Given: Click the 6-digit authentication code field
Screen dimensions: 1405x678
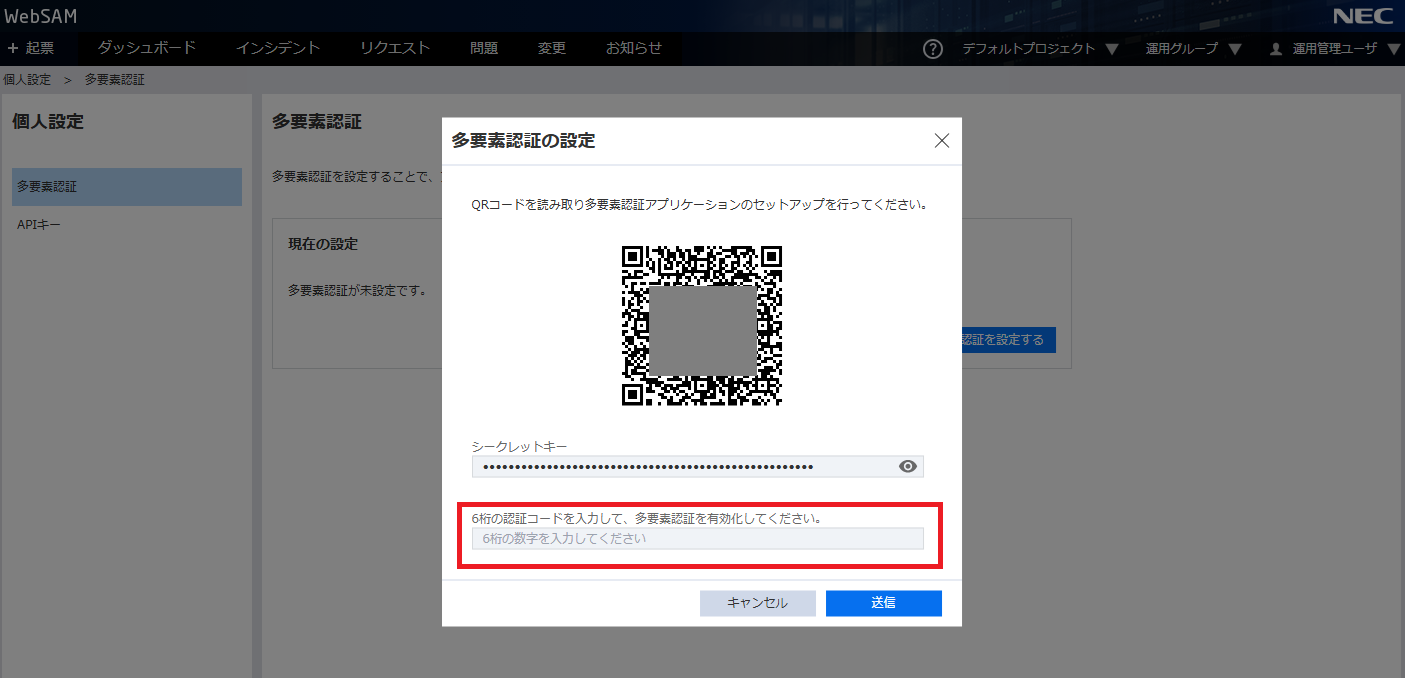Looking at the screenshot, I should pos(697,539).
